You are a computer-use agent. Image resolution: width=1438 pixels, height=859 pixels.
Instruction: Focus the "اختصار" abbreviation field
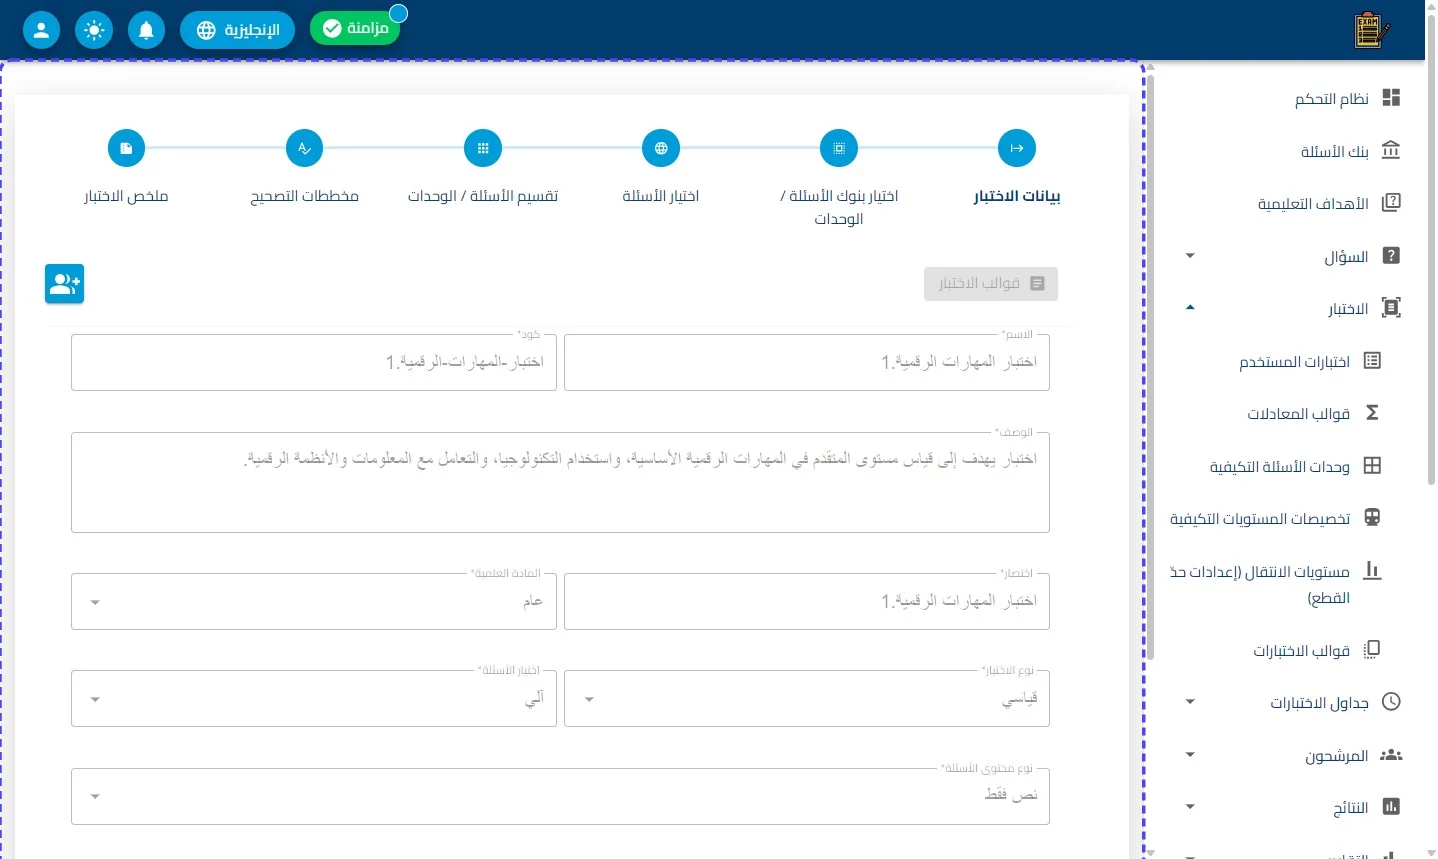[807, 601]
